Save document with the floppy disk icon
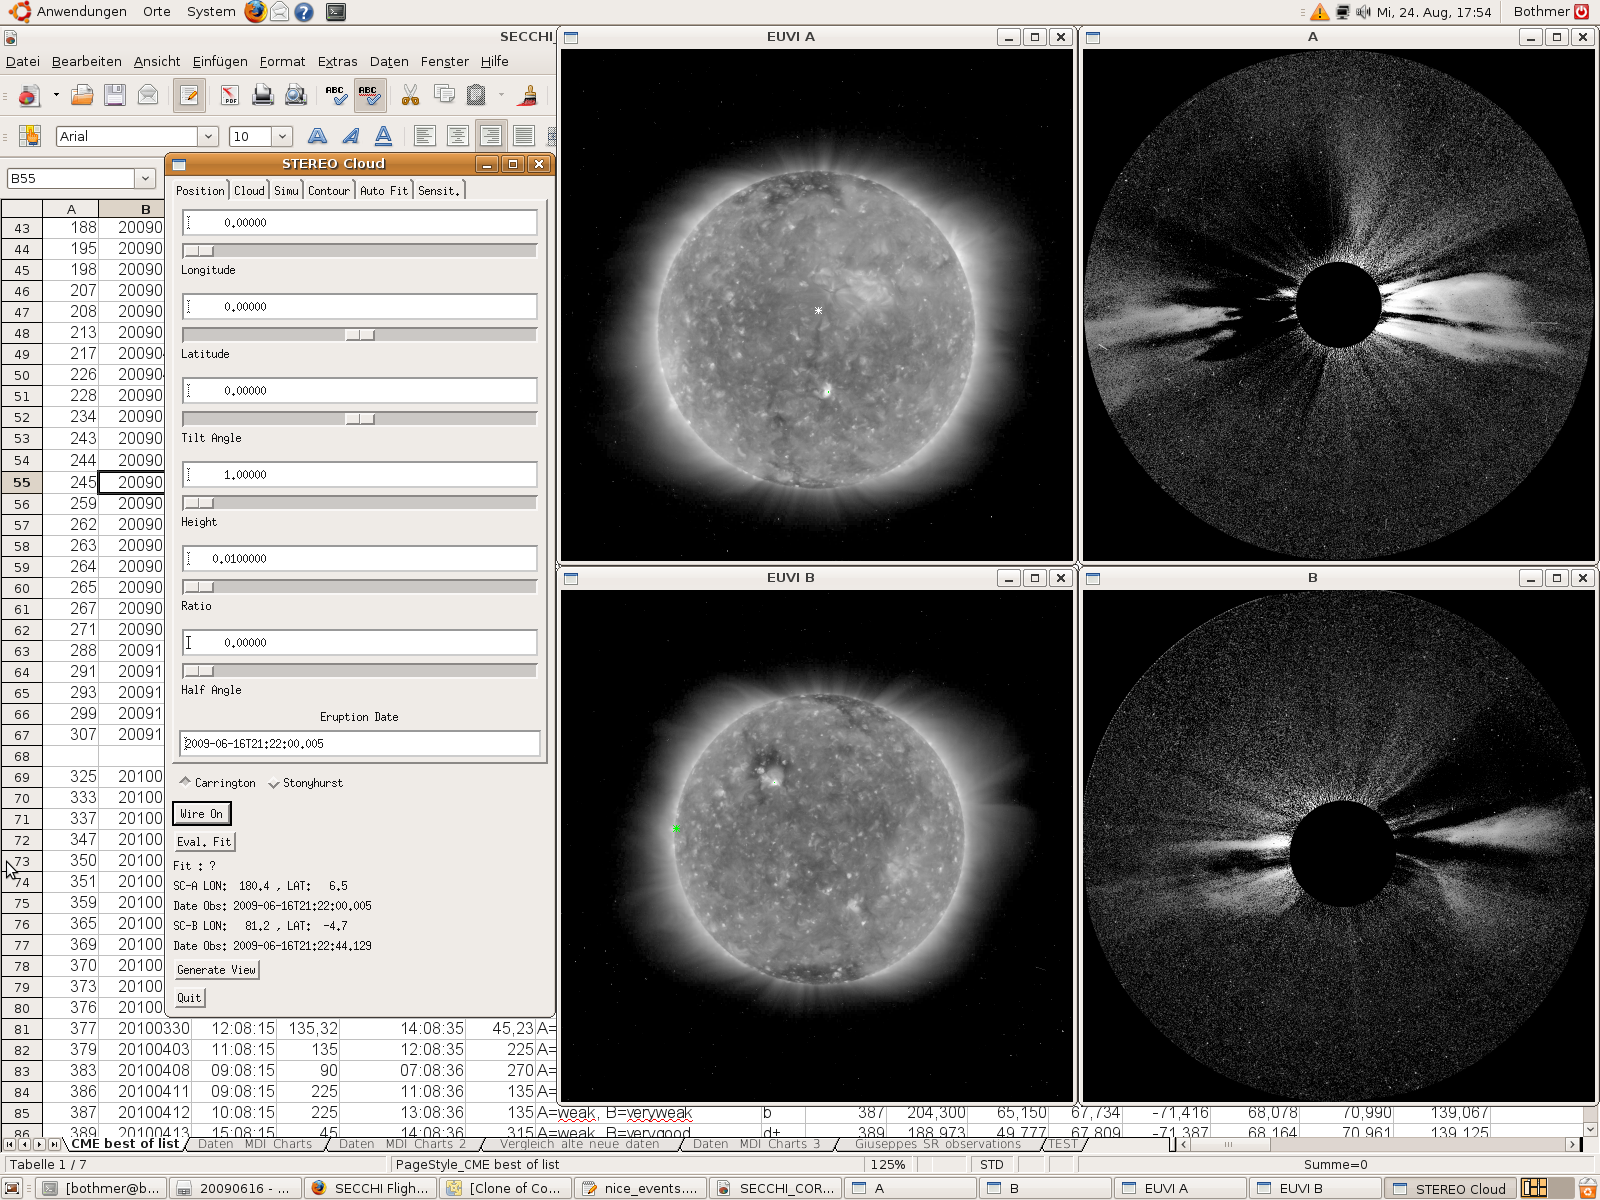The image size is (1600, 1200). (x=115, y=95)
